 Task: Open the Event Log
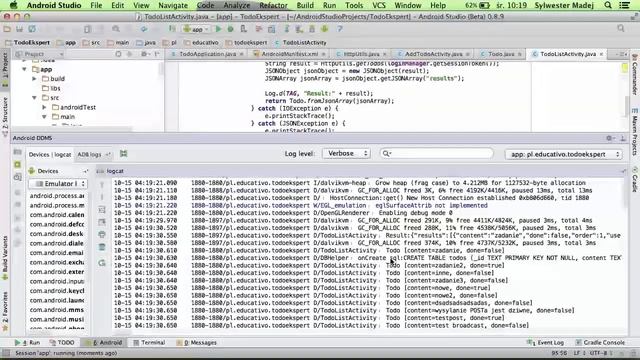[546, 342]
